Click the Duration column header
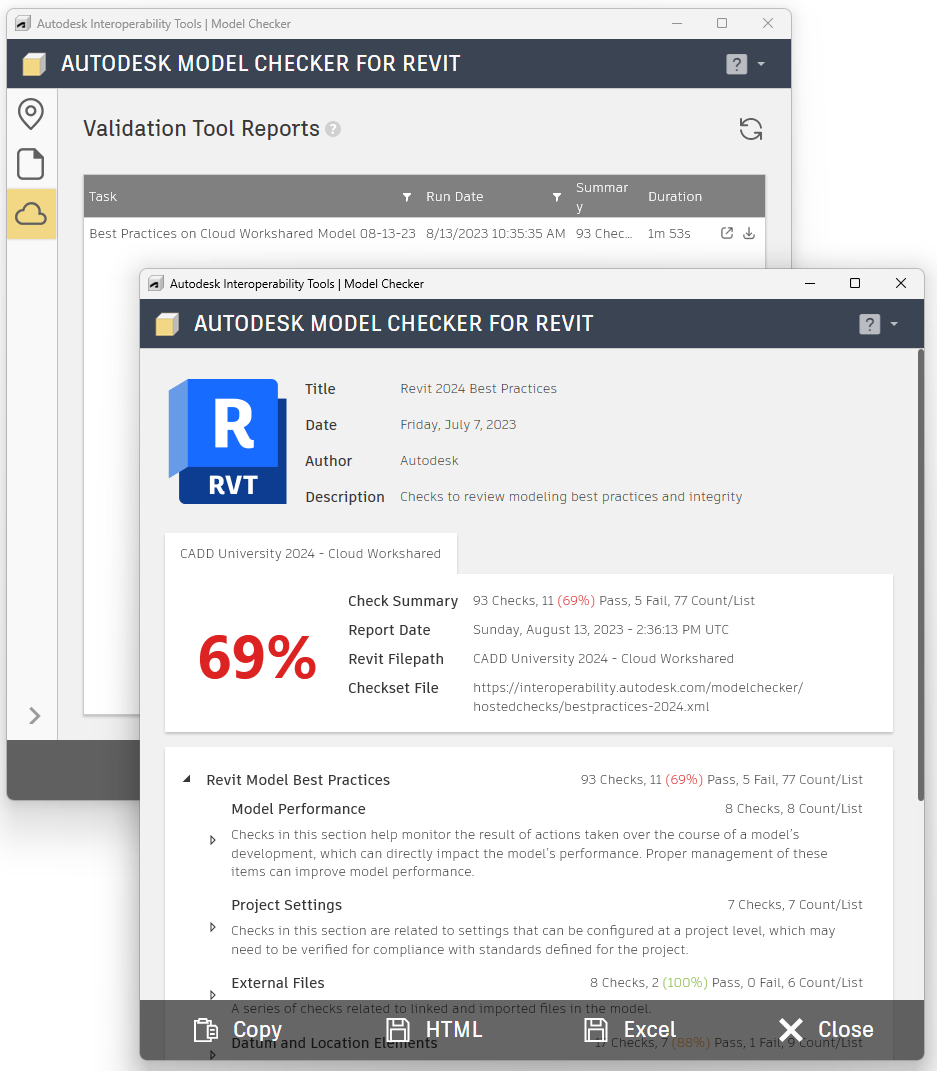This screenshot has width=937, height=1071. pos(675,197)
